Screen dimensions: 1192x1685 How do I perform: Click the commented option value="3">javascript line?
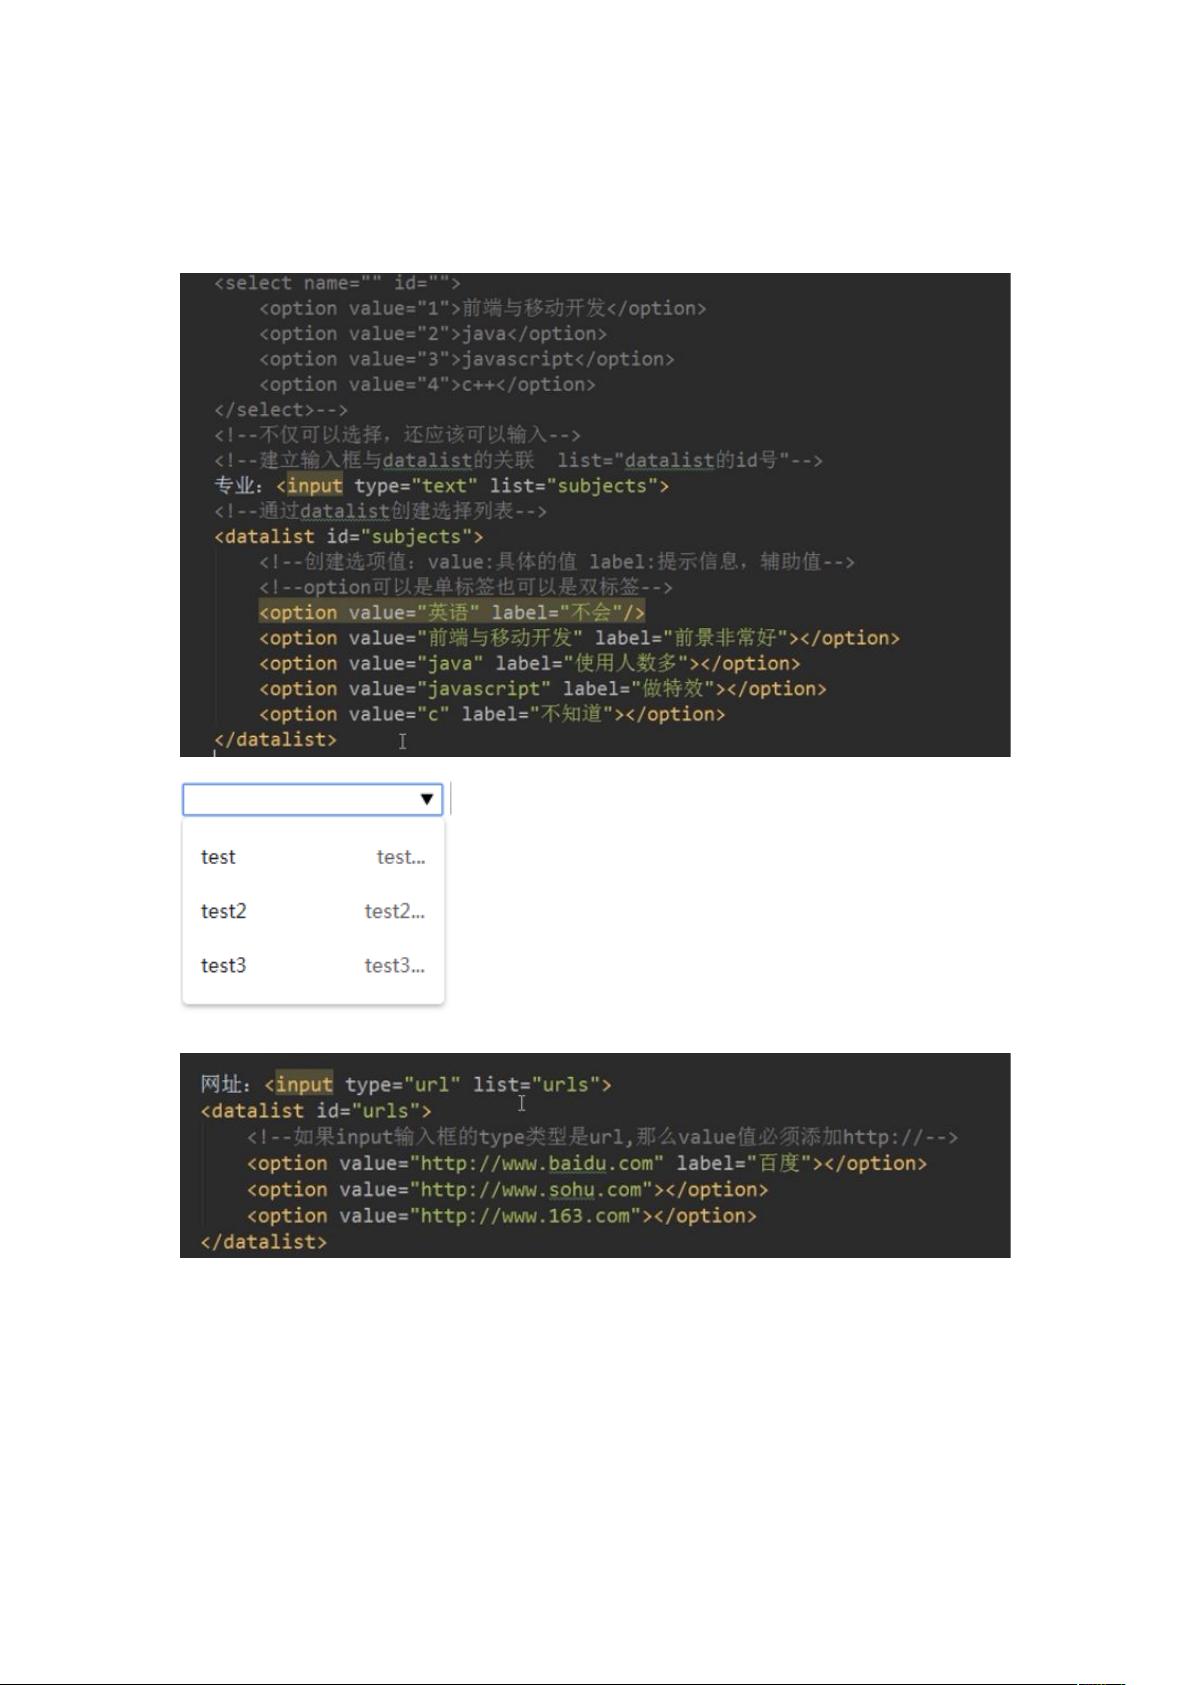point(466,359)
